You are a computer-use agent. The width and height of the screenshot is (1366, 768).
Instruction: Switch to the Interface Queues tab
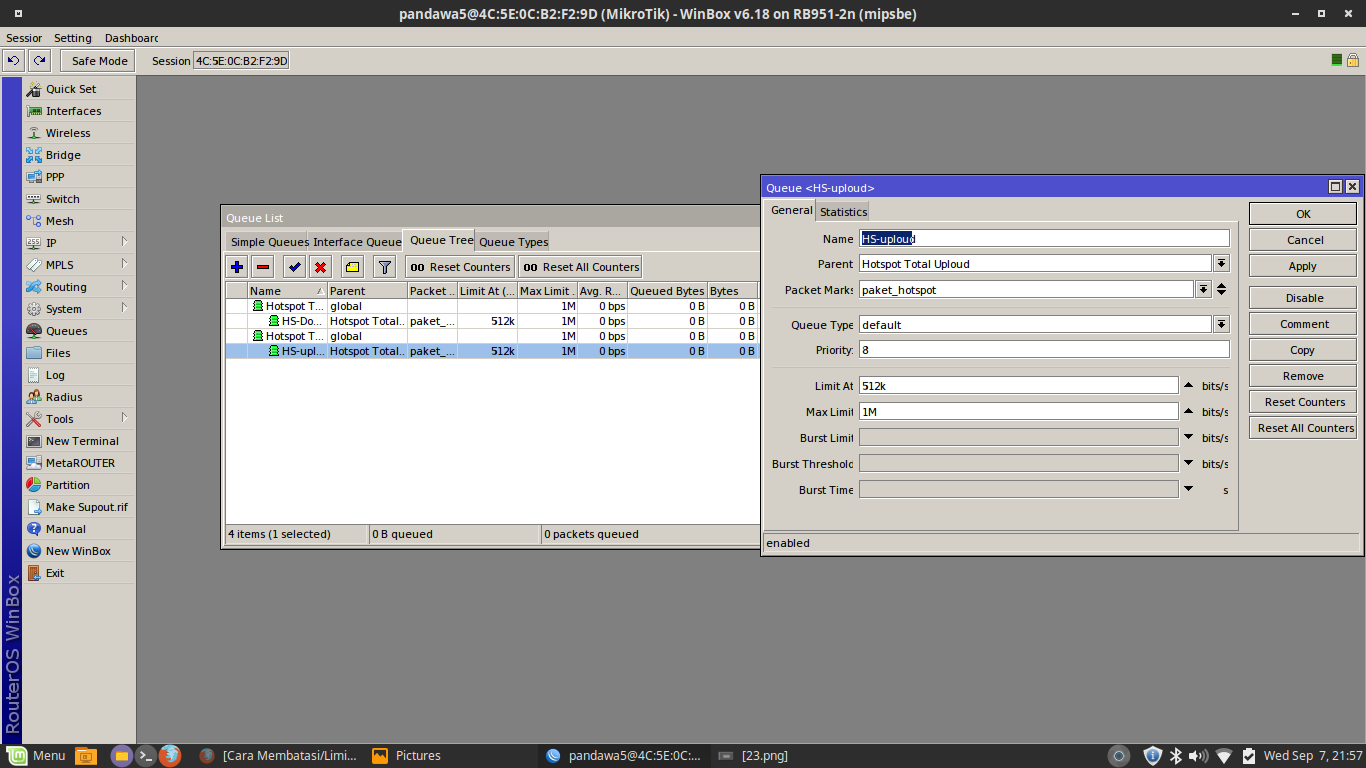coord(357,242)
